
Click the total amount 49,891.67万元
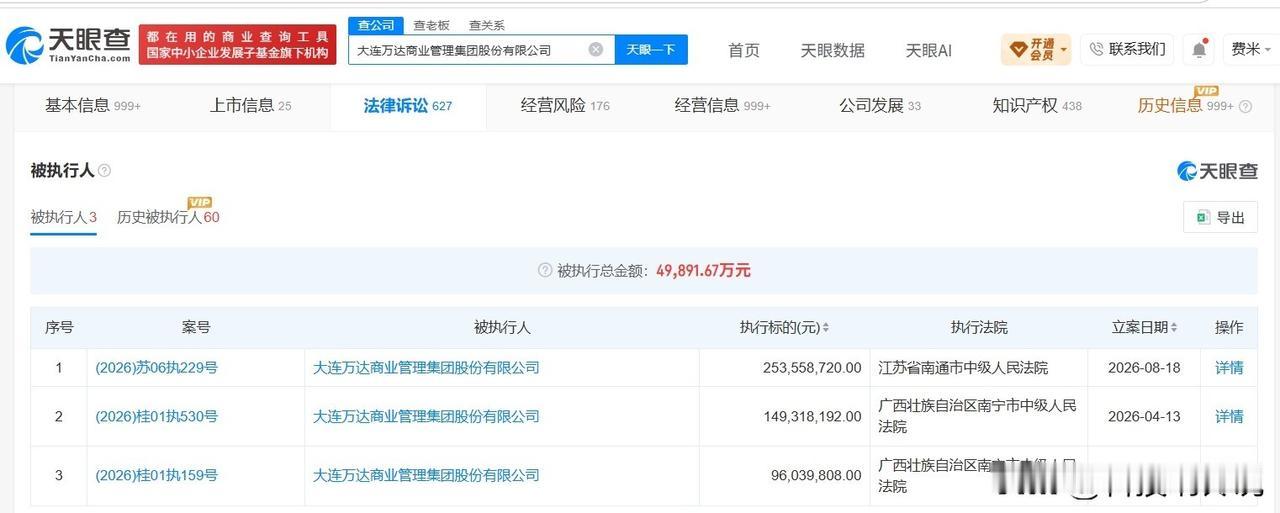[x=703, y=270]
